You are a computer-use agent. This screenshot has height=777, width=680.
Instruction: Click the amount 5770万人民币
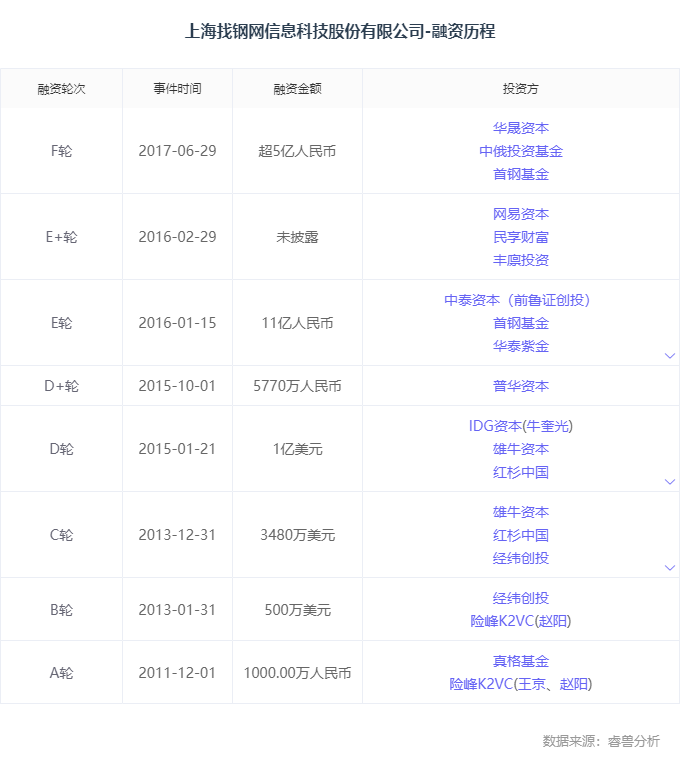(x=297, y=386)
